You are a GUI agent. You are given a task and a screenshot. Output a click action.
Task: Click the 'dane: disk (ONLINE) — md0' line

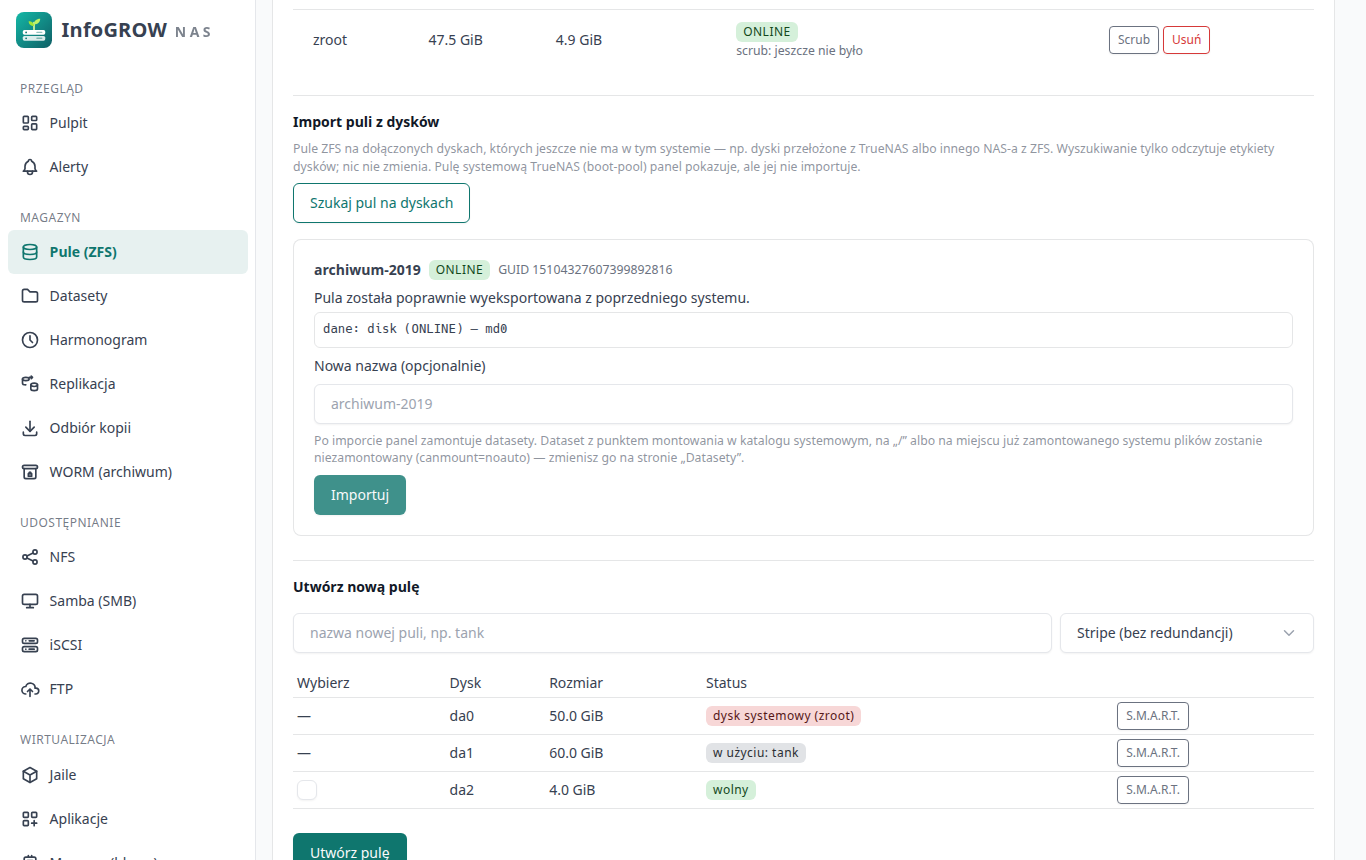803,329
